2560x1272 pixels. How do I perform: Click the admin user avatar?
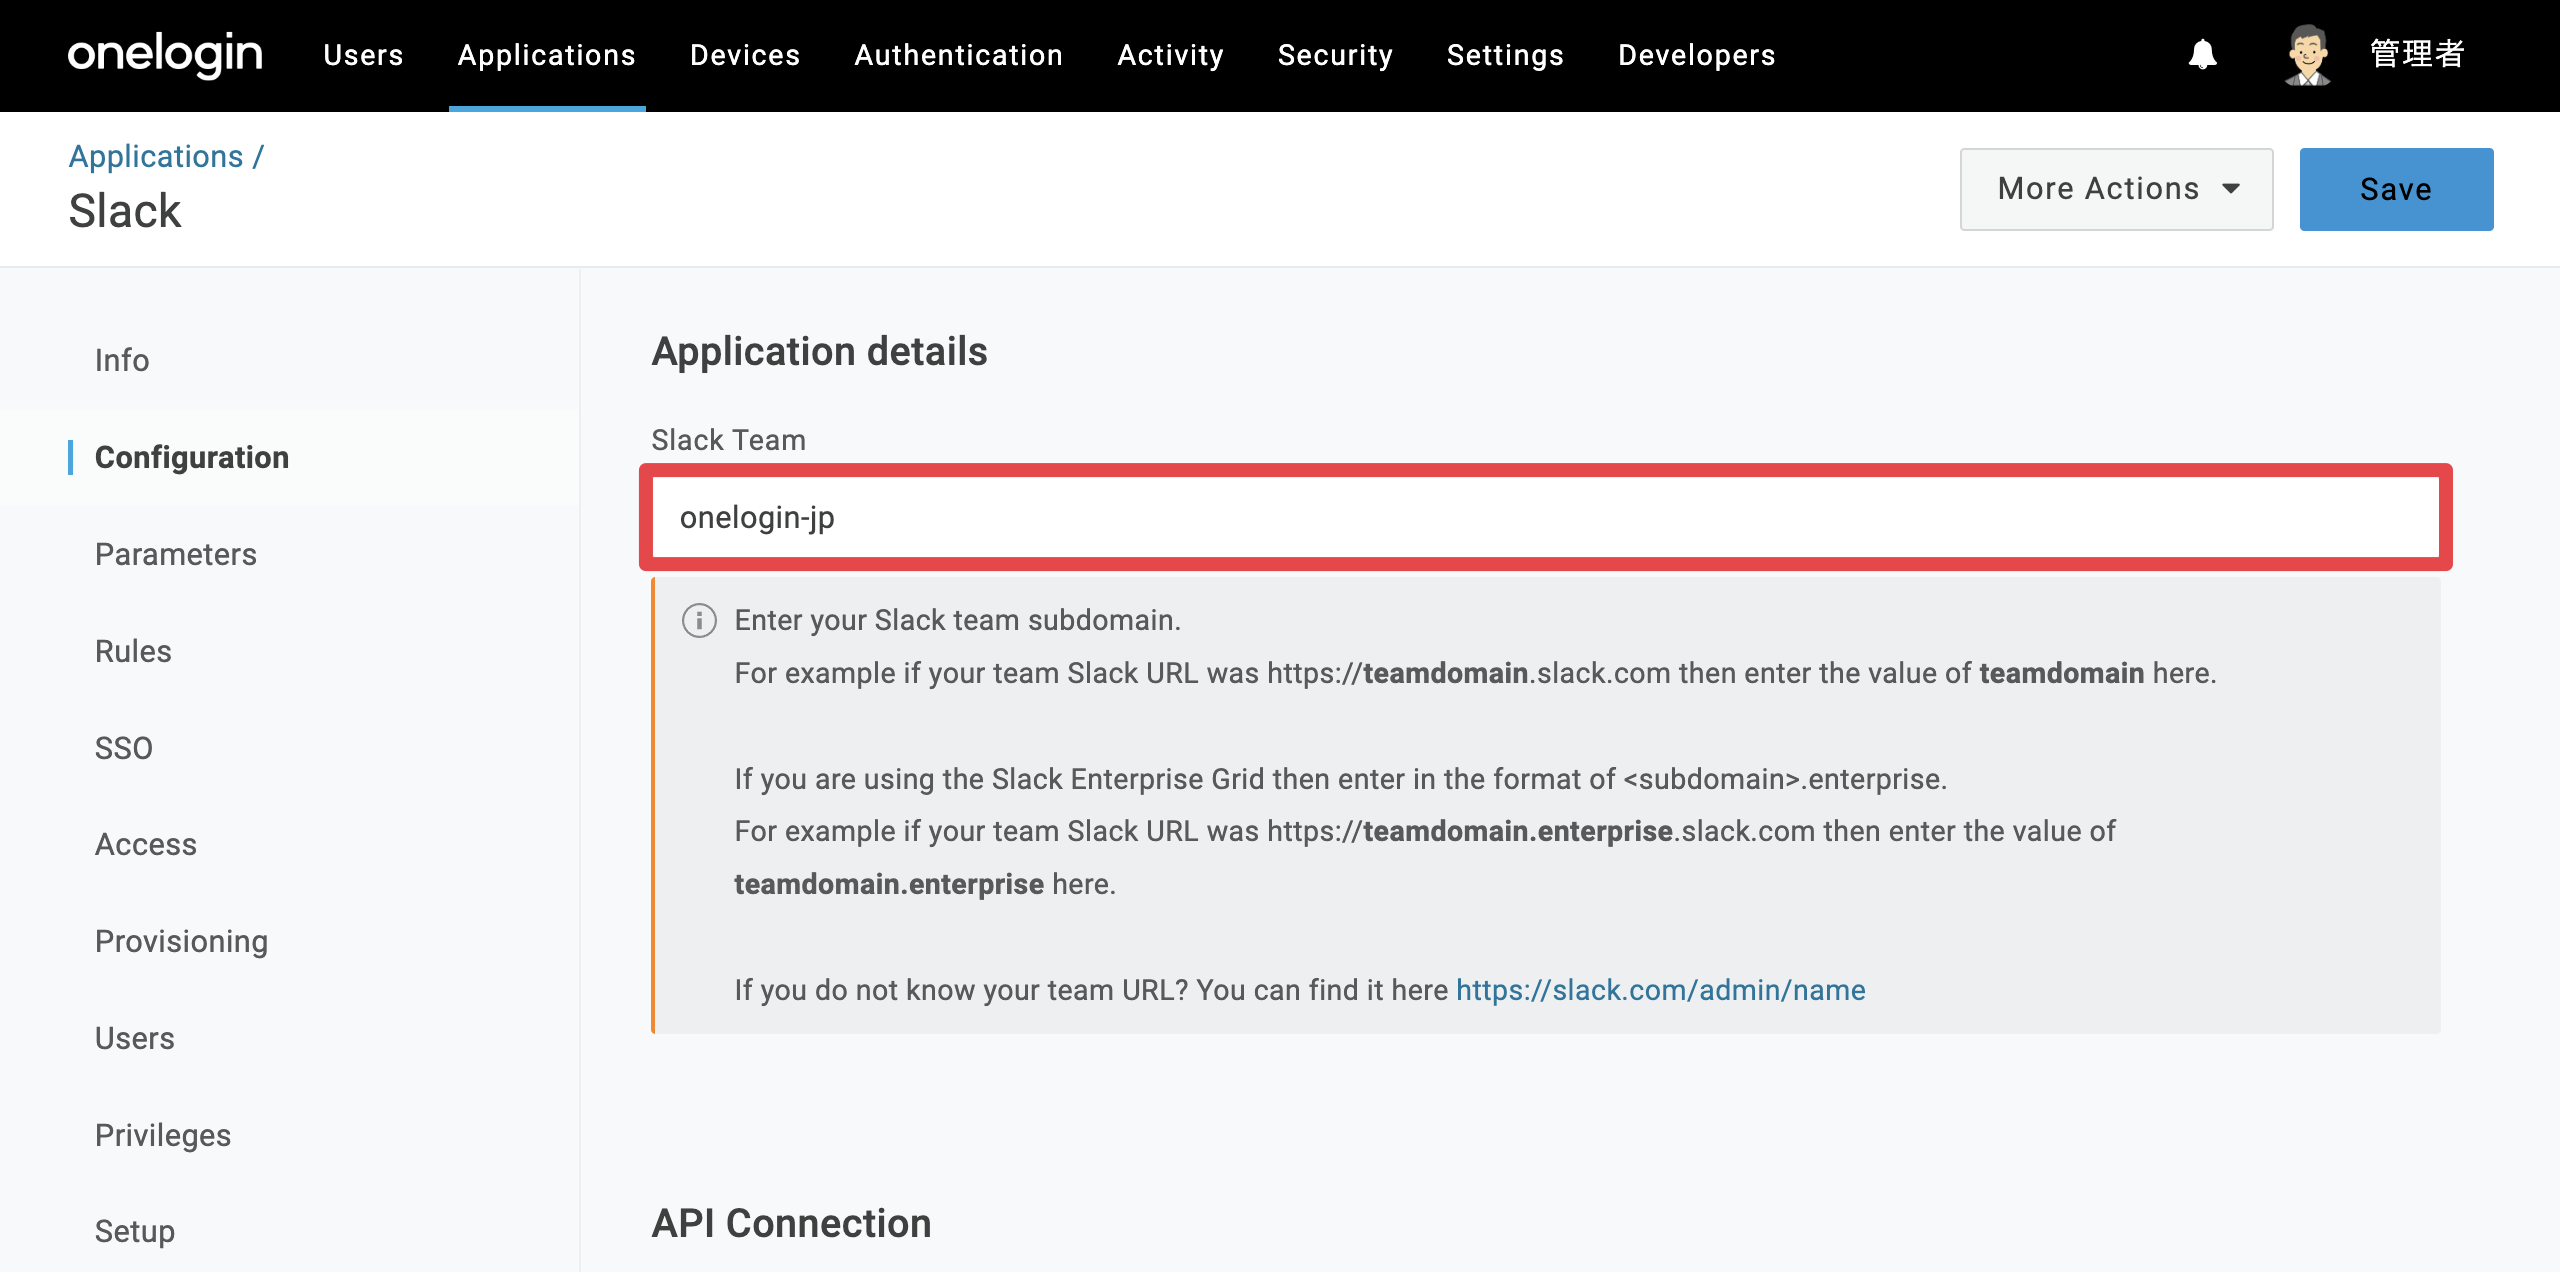click(2308, 55)
